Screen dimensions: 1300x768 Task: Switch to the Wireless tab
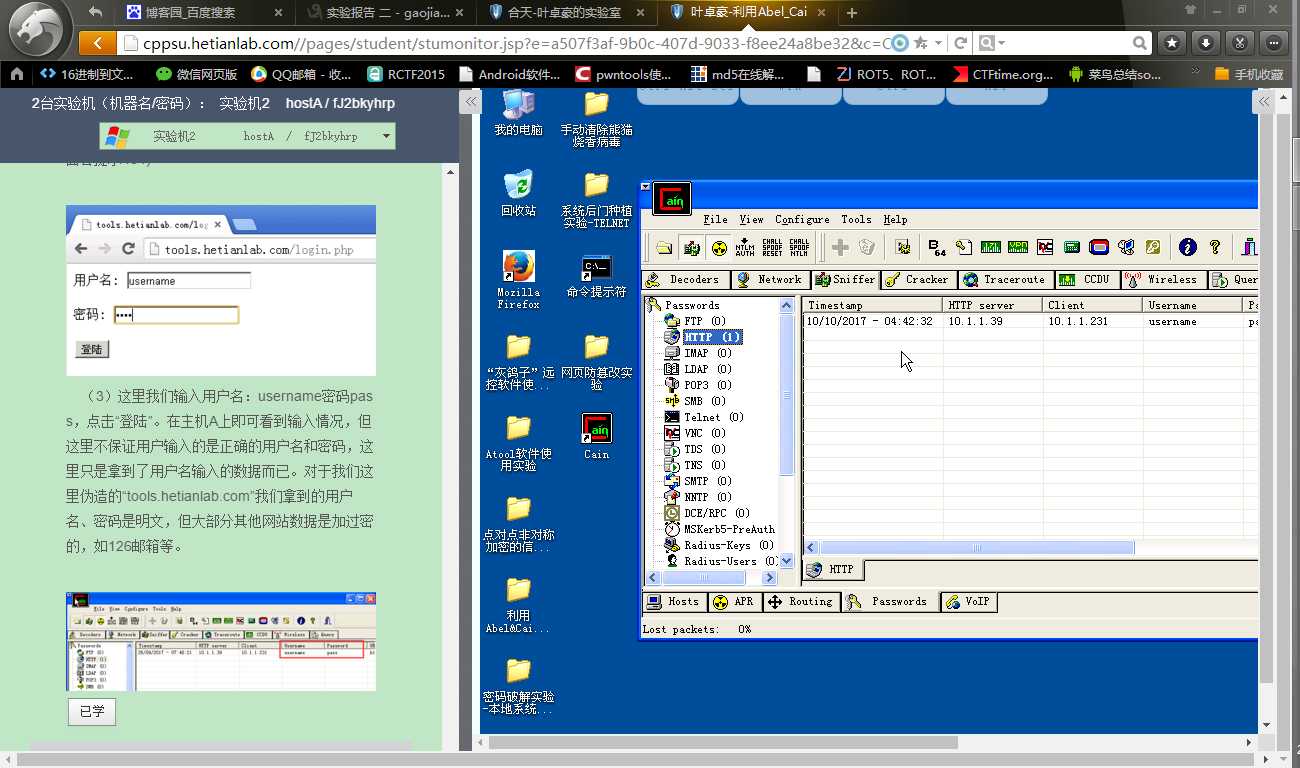pyautogui.click(x=1163, y=280)
